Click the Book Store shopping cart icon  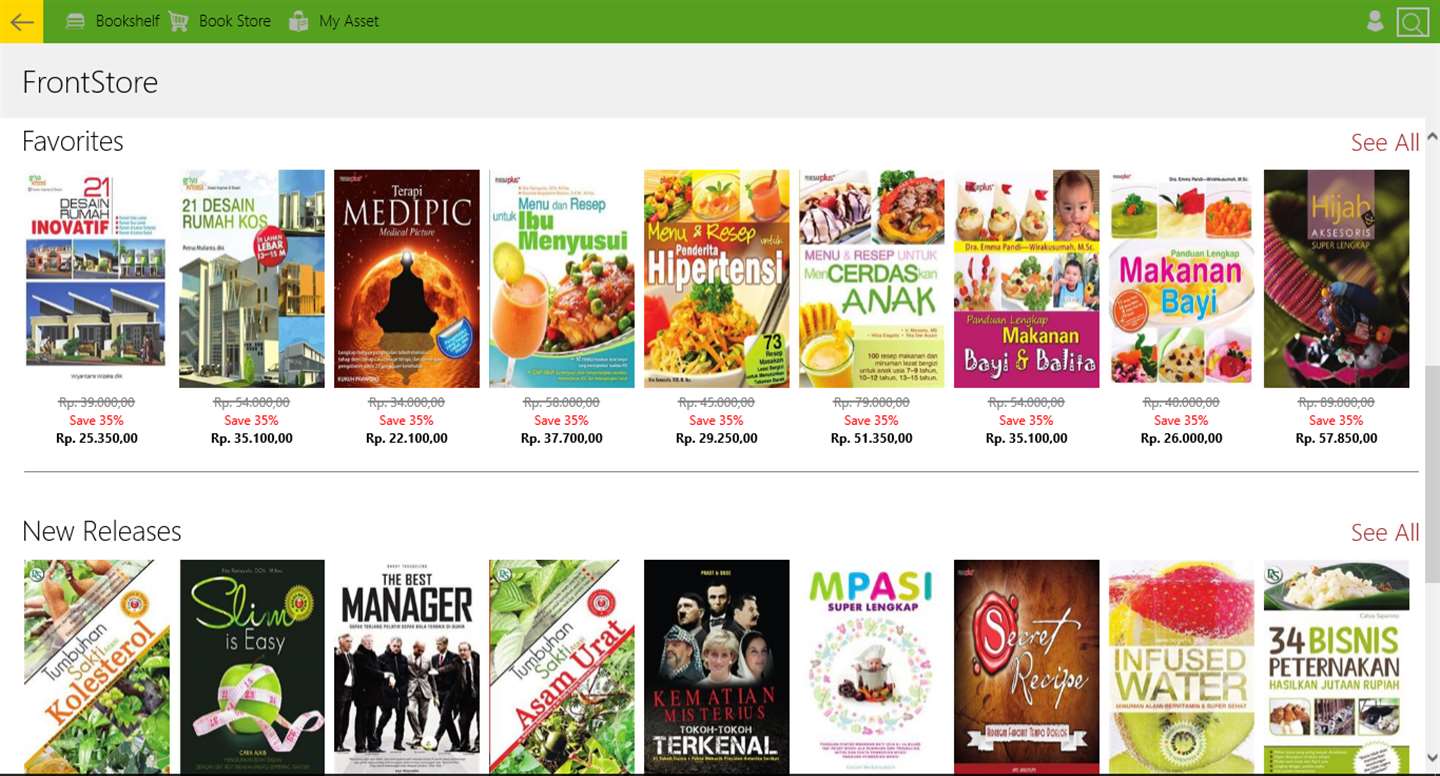tap(179, 21)
